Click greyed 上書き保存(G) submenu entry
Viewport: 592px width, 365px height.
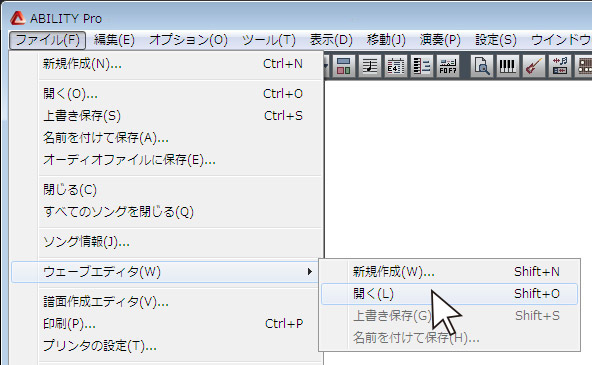coord(449,316)
